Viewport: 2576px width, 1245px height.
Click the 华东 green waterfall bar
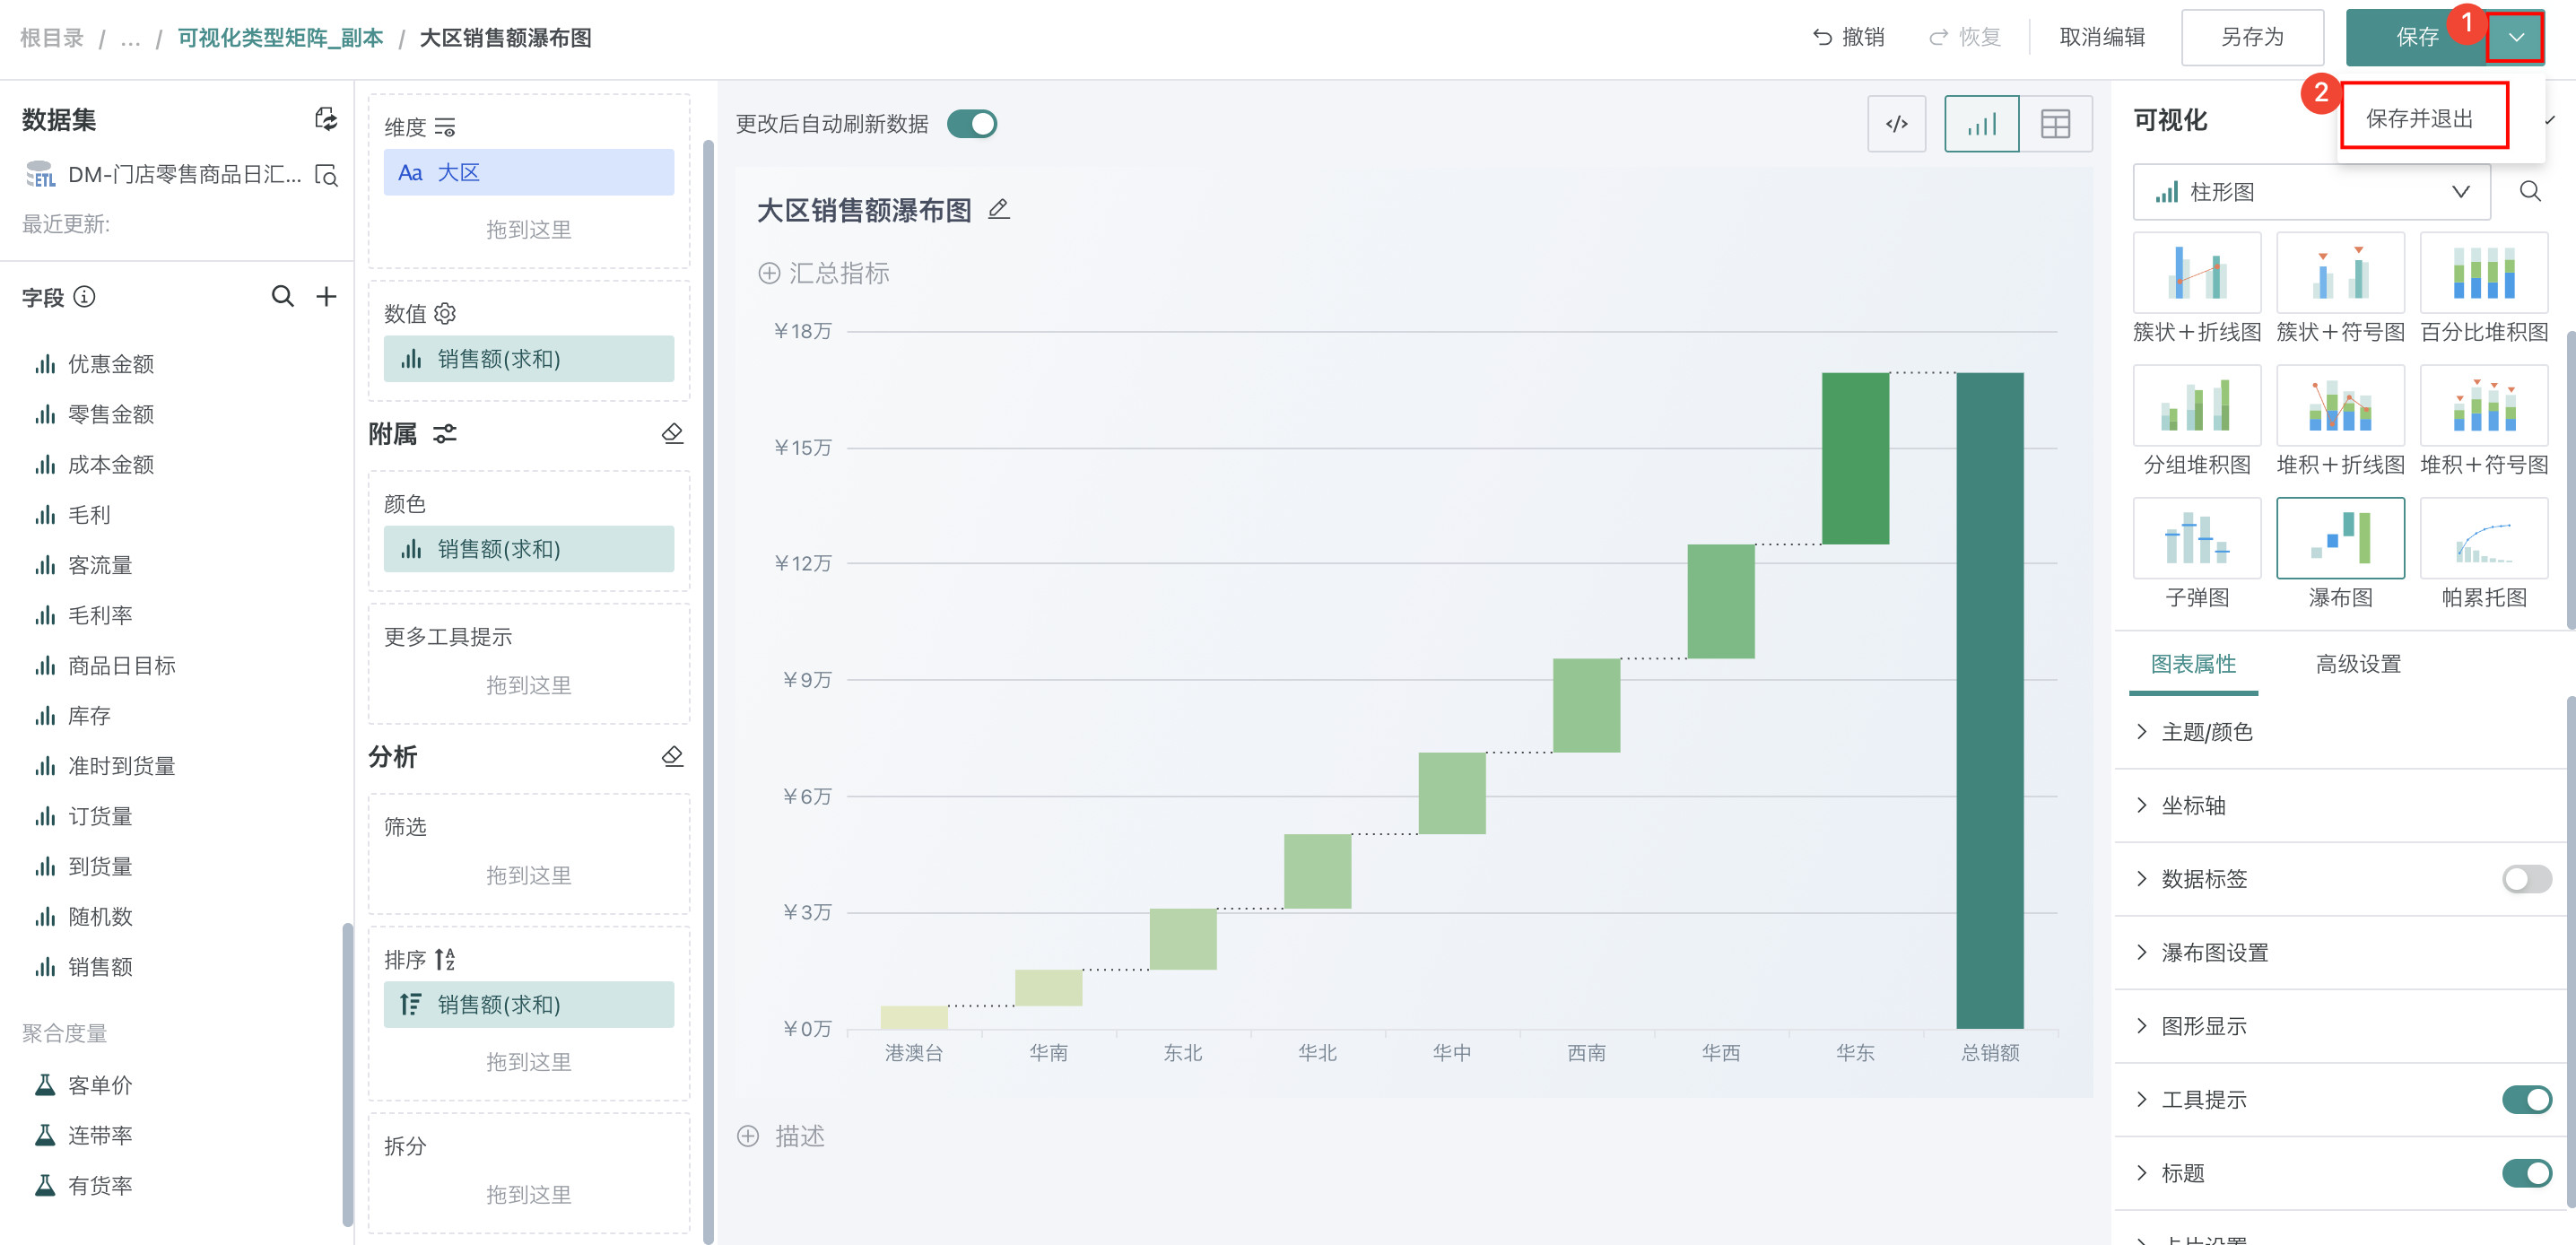pos(1855,458)
